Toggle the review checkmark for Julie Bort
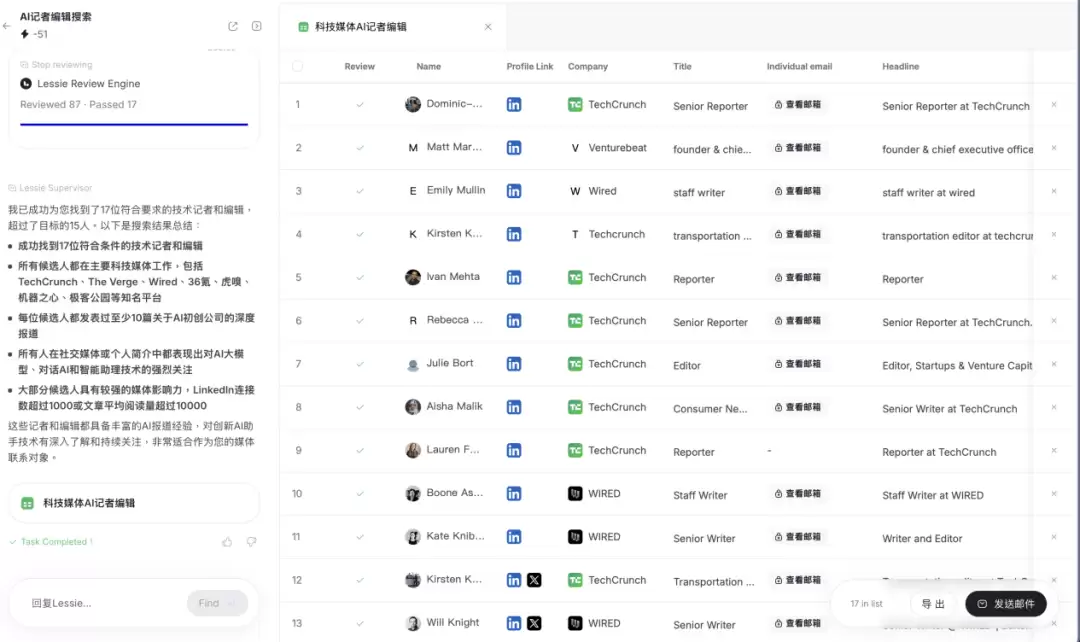The image size is (1080, 642). [x=360, y=364]
